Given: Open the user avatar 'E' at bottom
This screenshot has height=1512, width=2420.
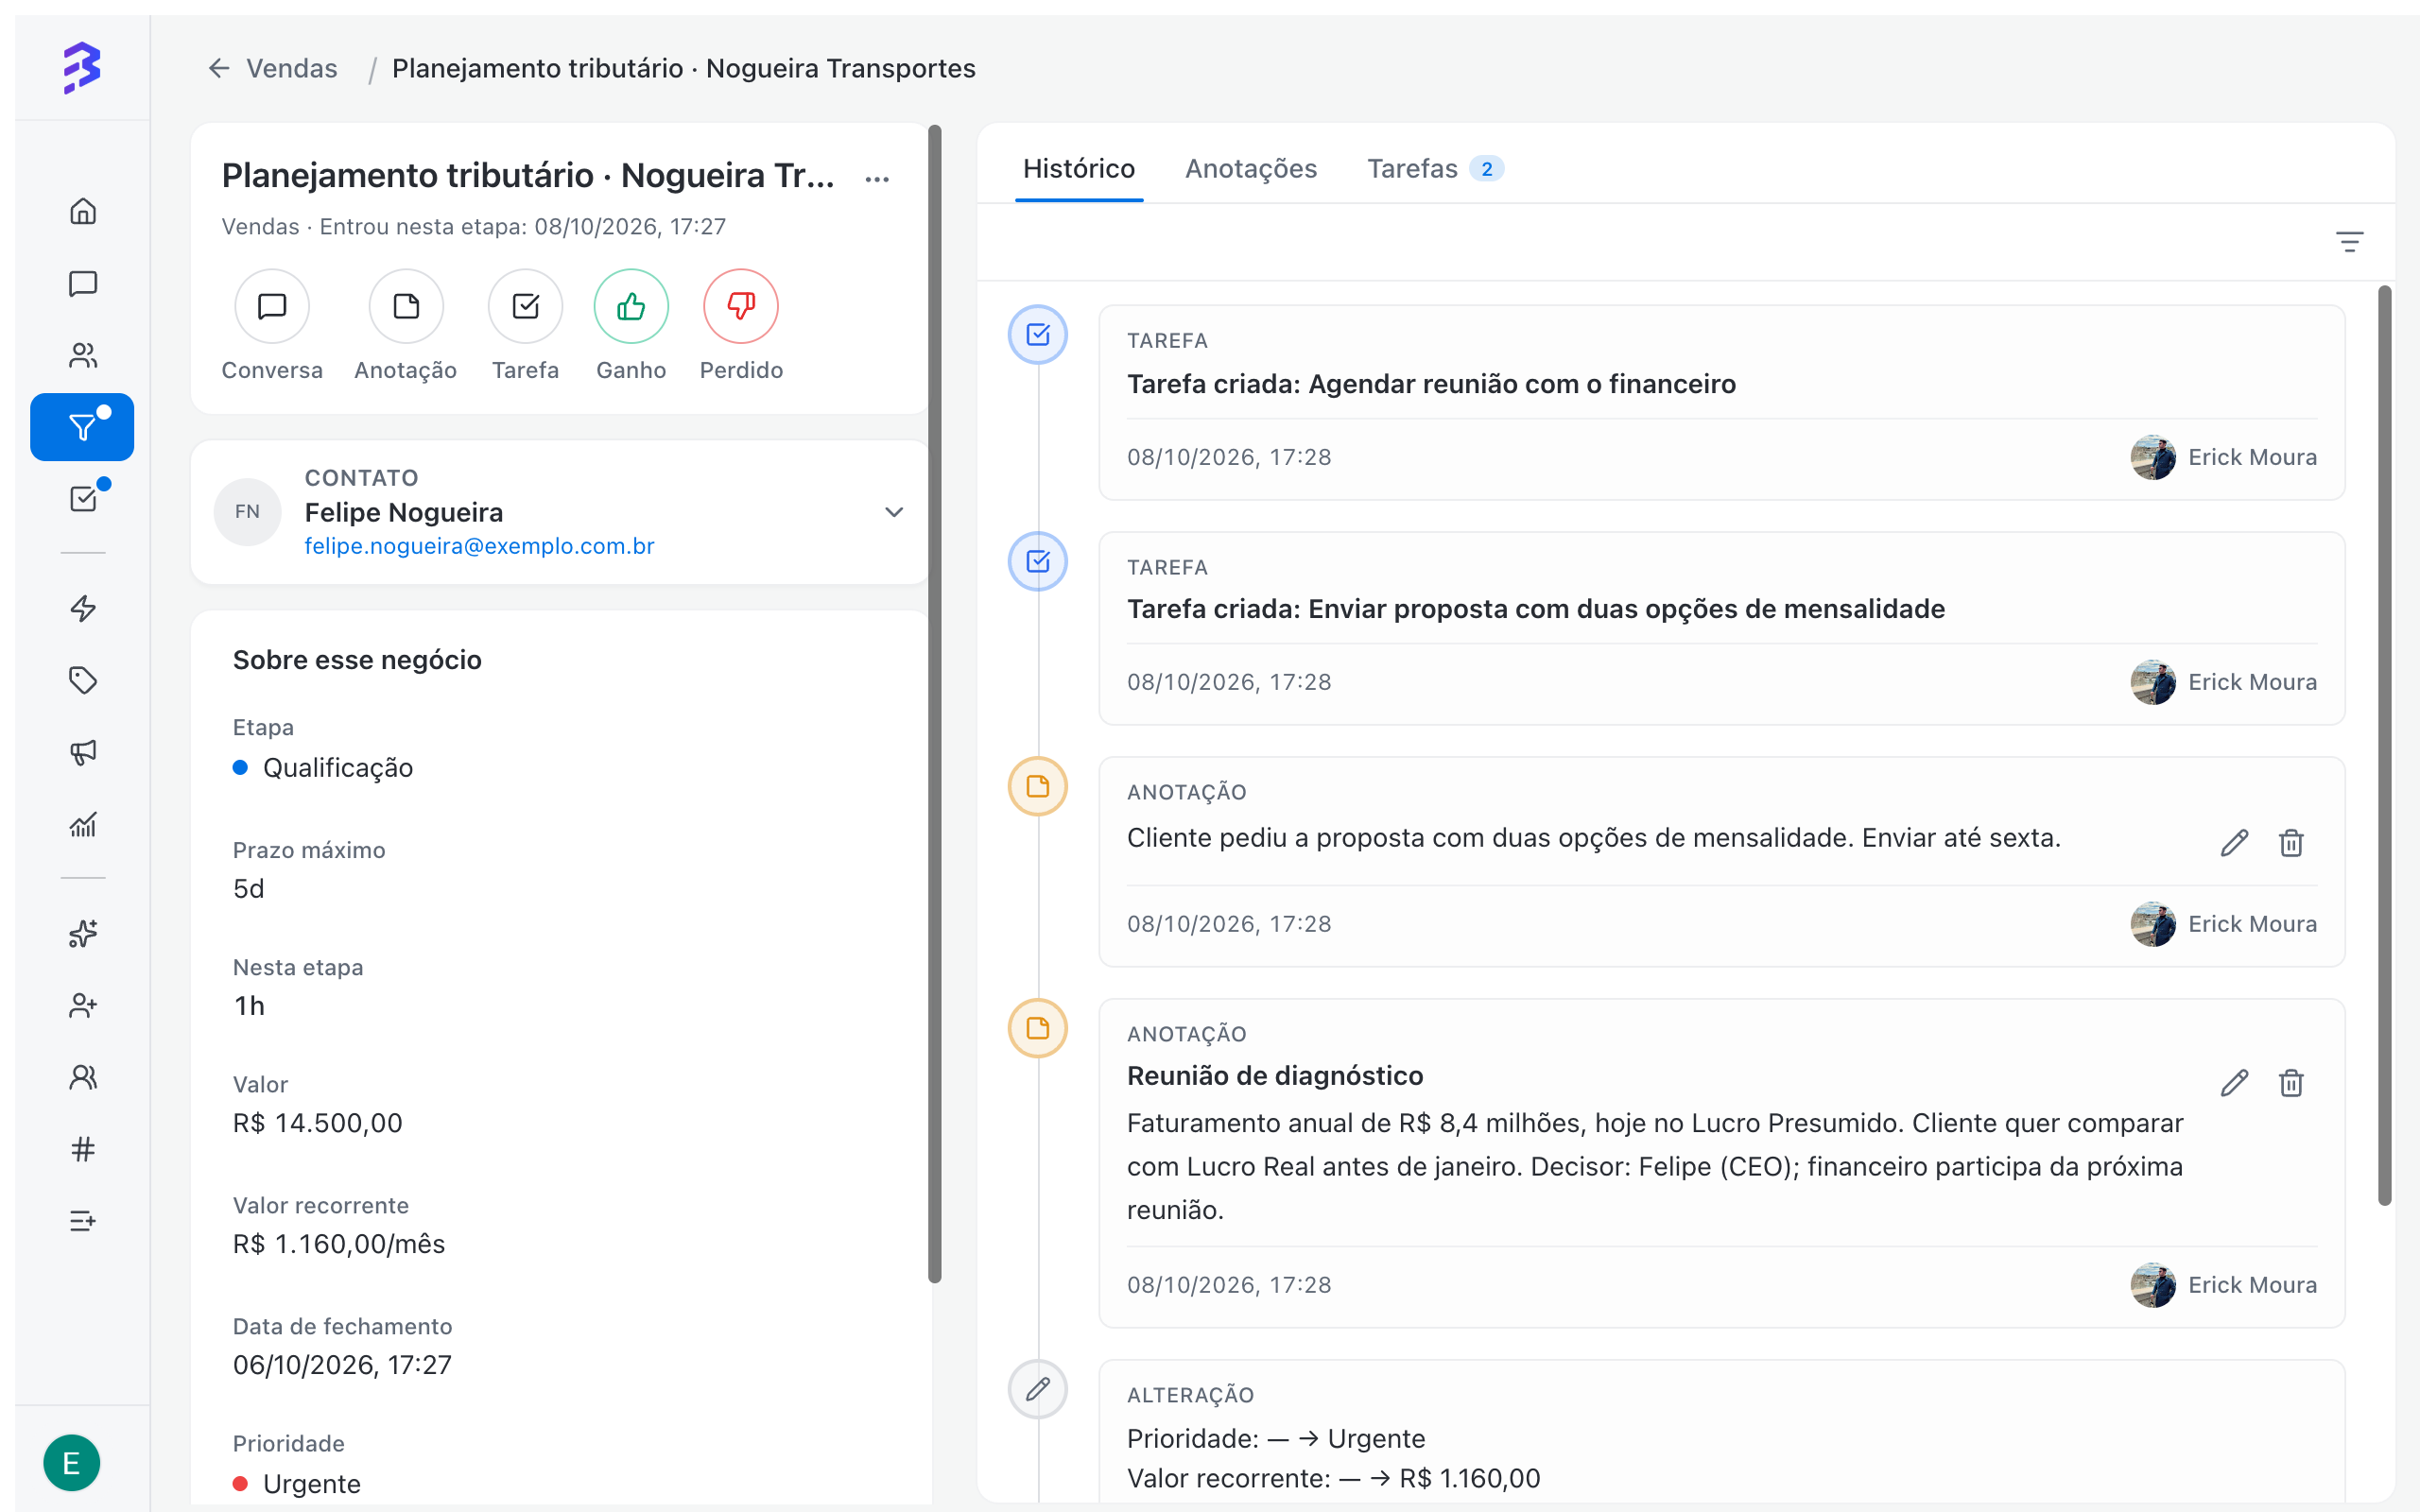Looking at the screenshot, I should [x=72, y=1462].
